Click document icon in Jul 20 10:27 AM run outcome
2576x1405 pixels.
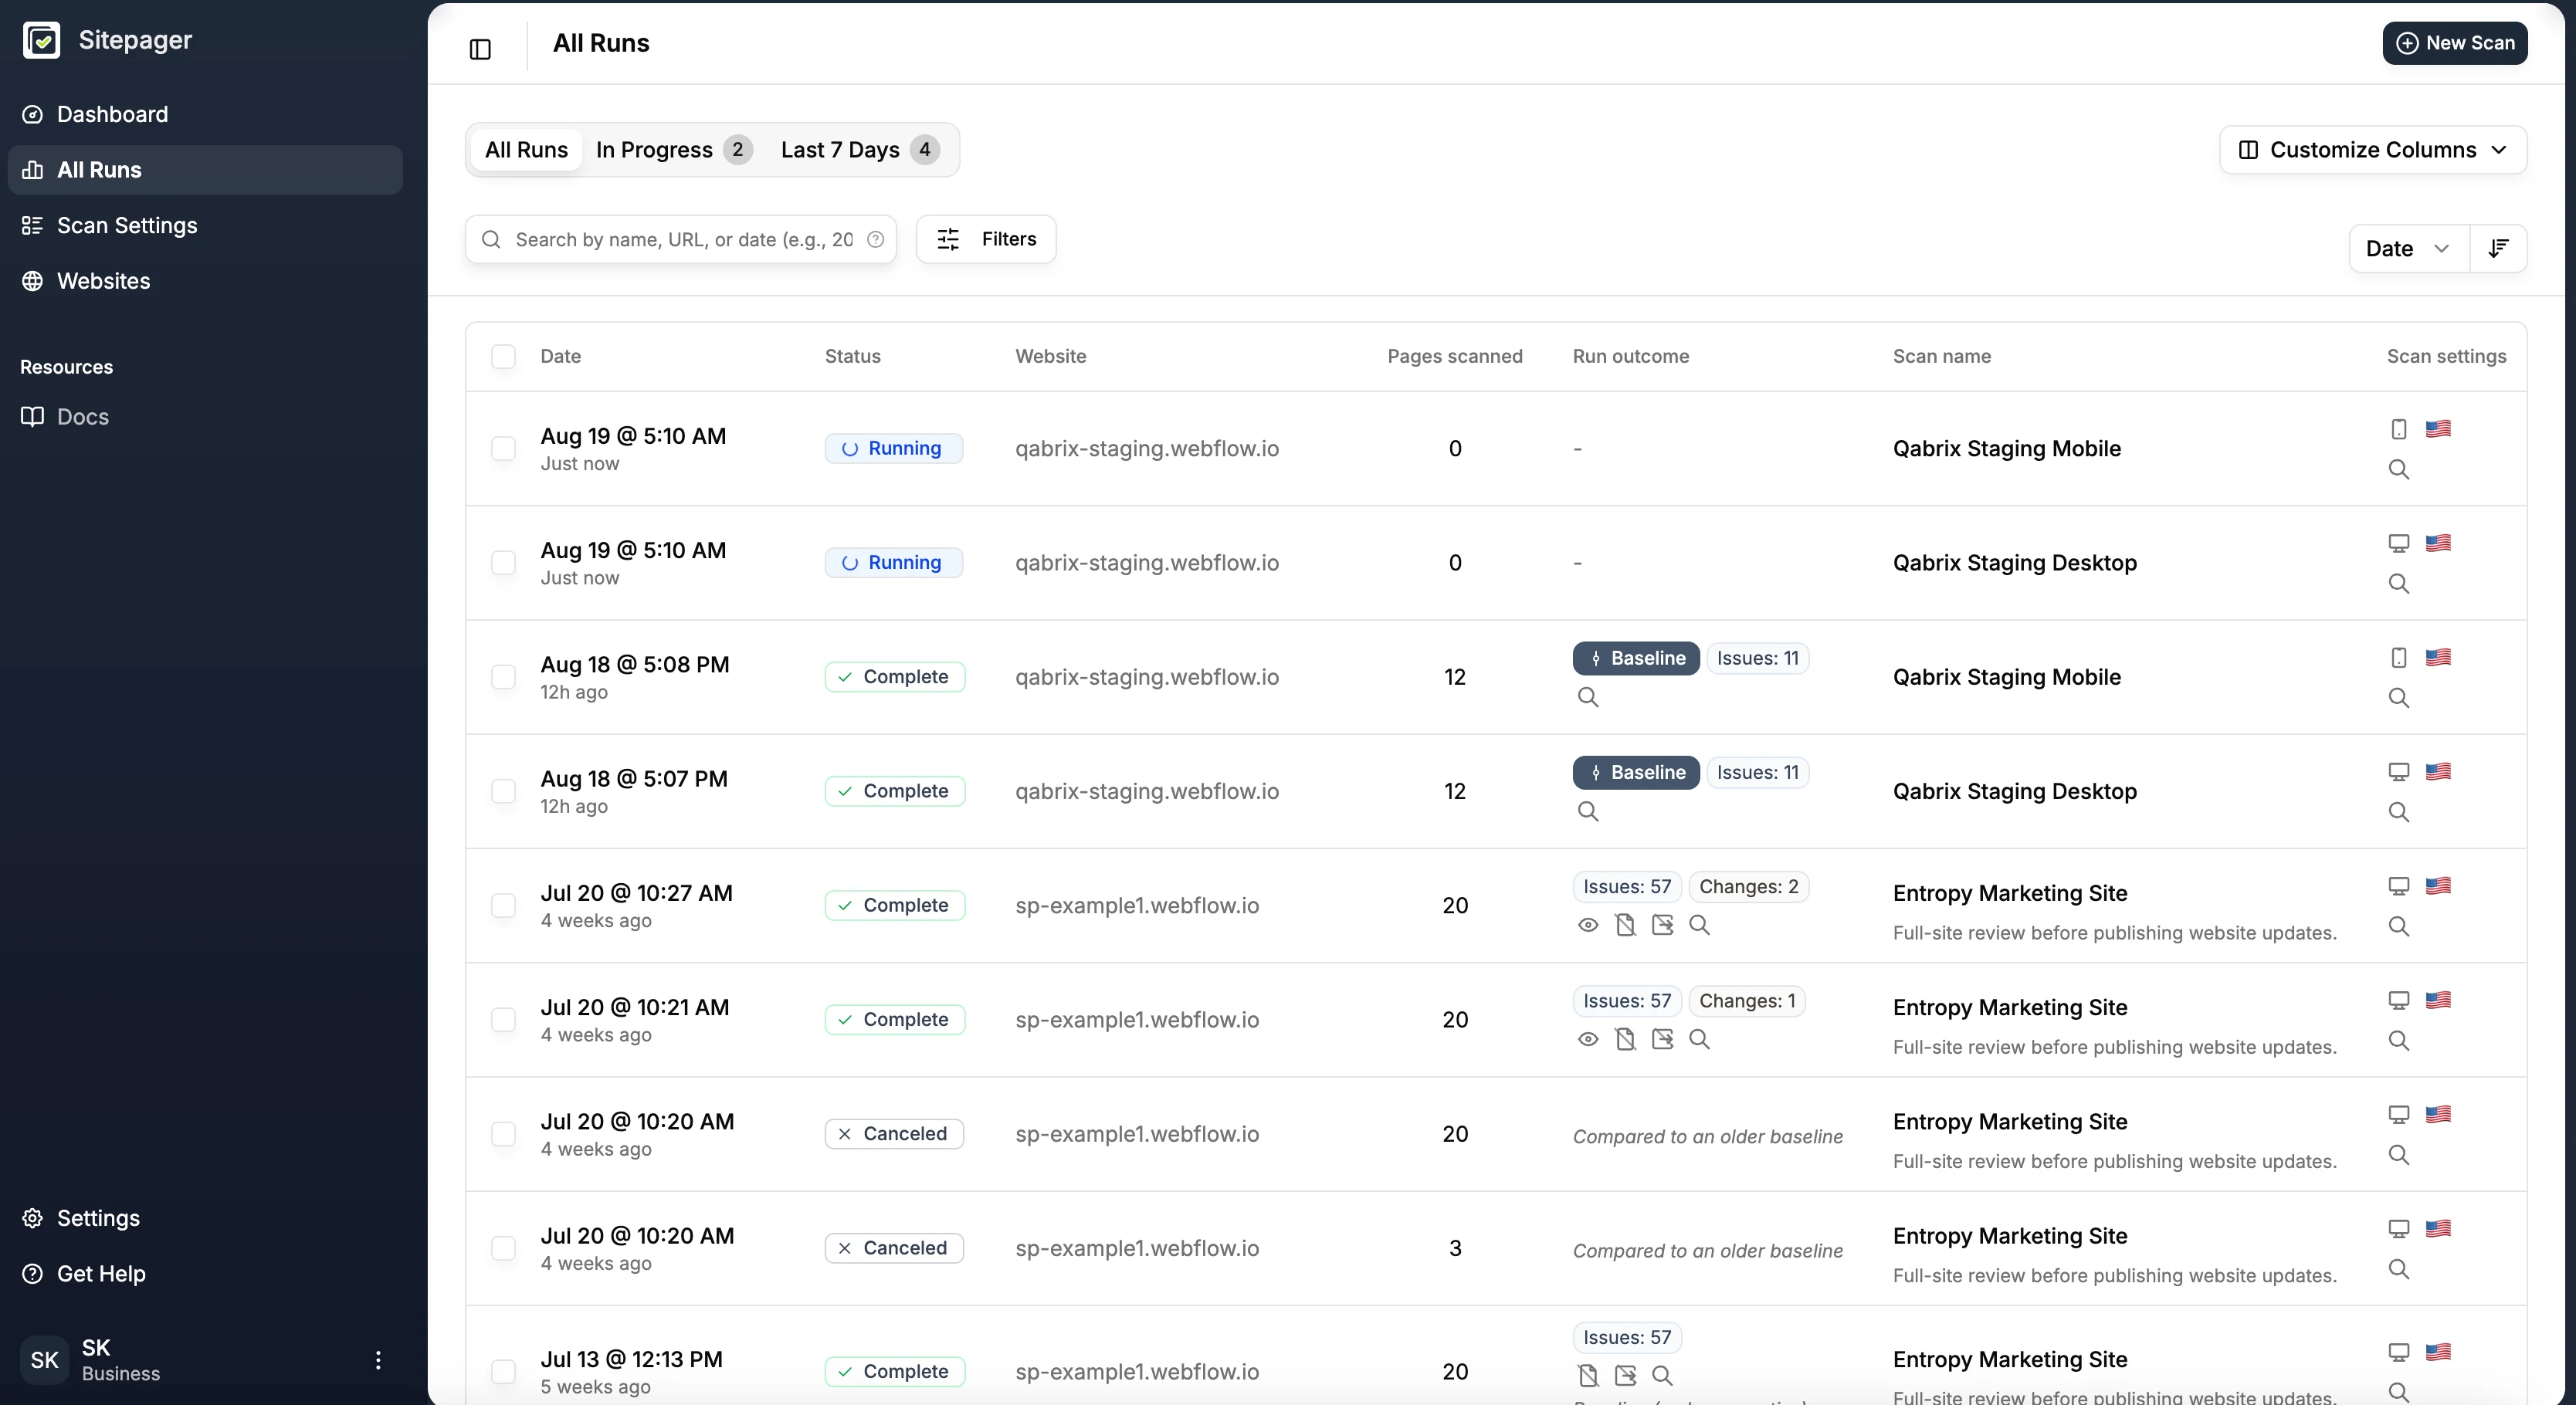pos(1625,925)
